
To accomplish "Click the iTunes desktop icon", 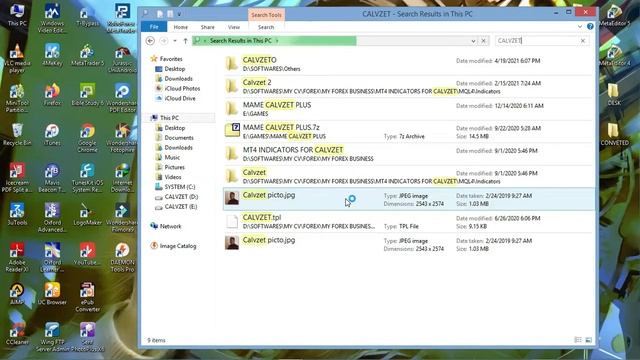I will (52, 135).
